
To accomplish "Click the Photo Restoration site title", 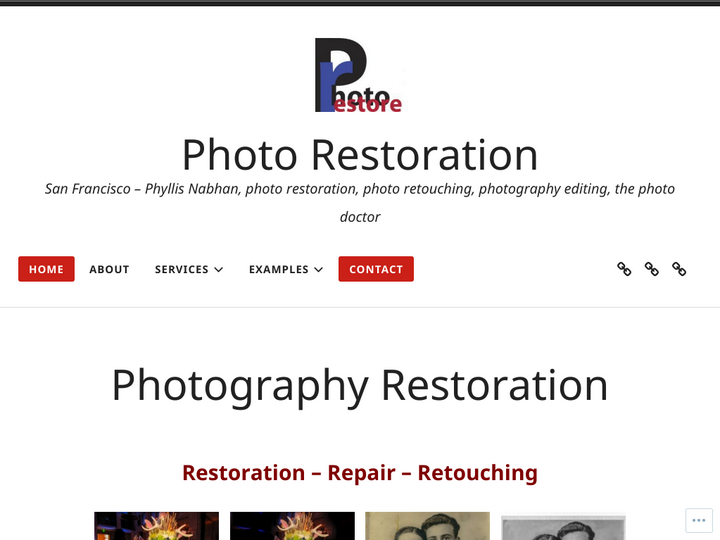I will [x=360, y=155].
